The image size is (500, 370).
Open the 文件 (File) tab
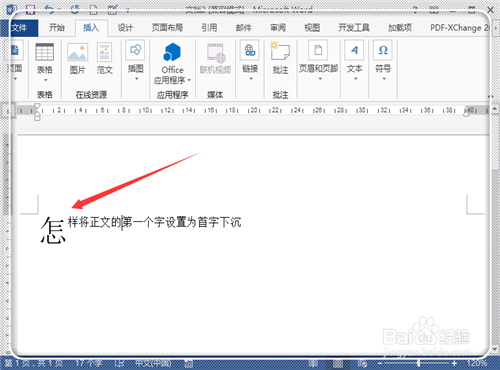click(x=19, y=28)
